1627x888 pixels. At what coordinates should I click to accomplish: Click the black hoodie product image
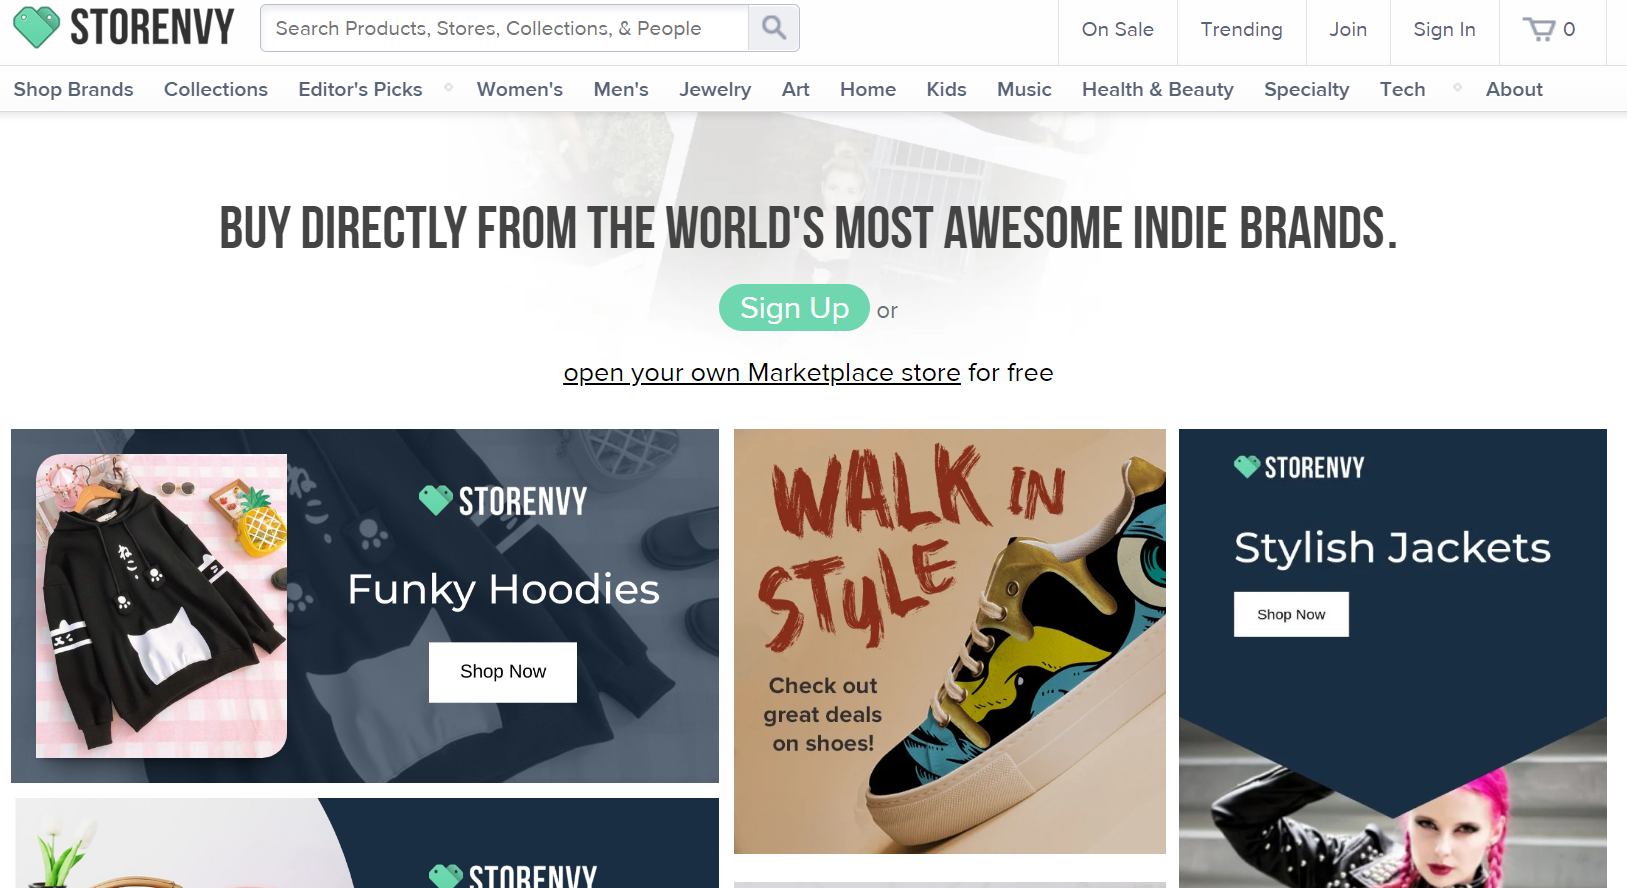[x=162, y=606]
